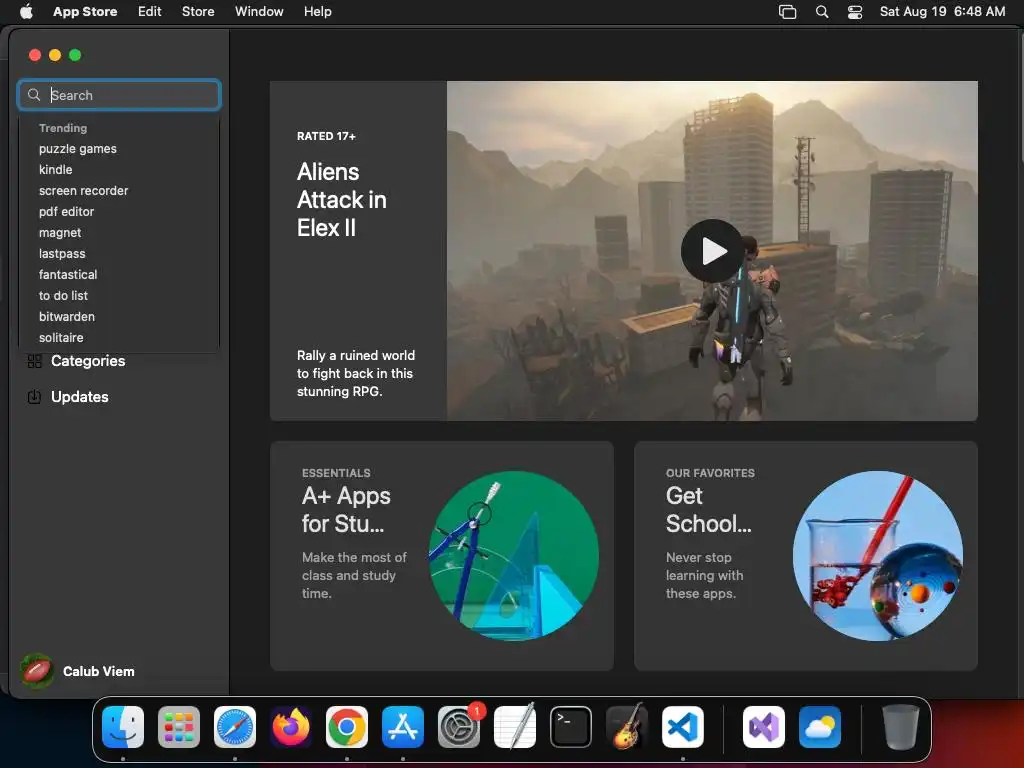1024x768 pixels.
Task: Launch Firefox from the Dock
Action: click(x=291, y=727)
